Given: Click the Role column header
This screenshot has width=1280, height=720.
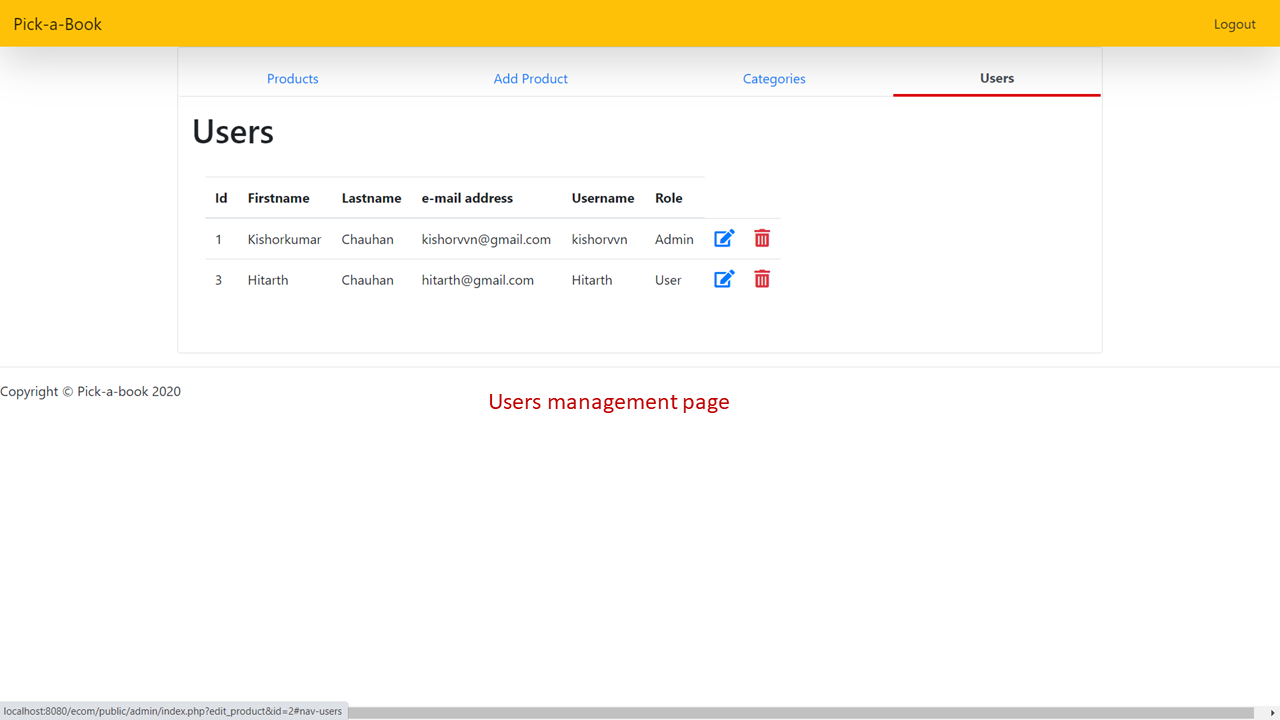Looking at the screenshot, I should click(x=669, y=198).
